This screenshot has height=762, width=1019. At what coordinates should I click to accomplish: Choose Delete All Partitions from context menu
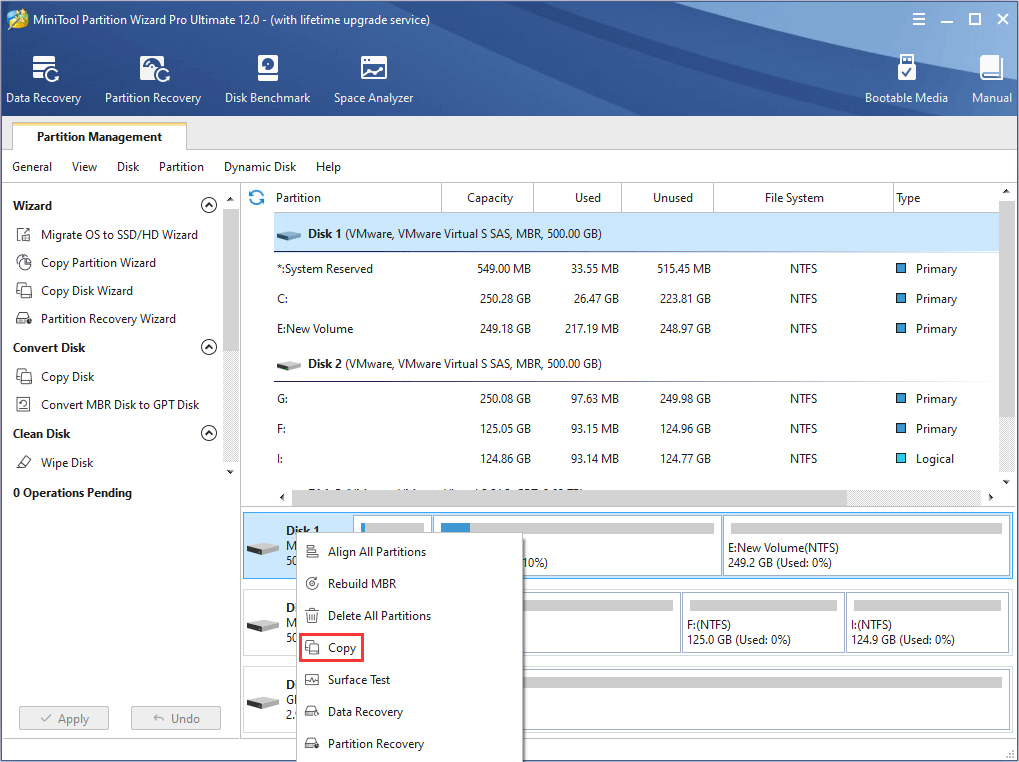point(409,615)
